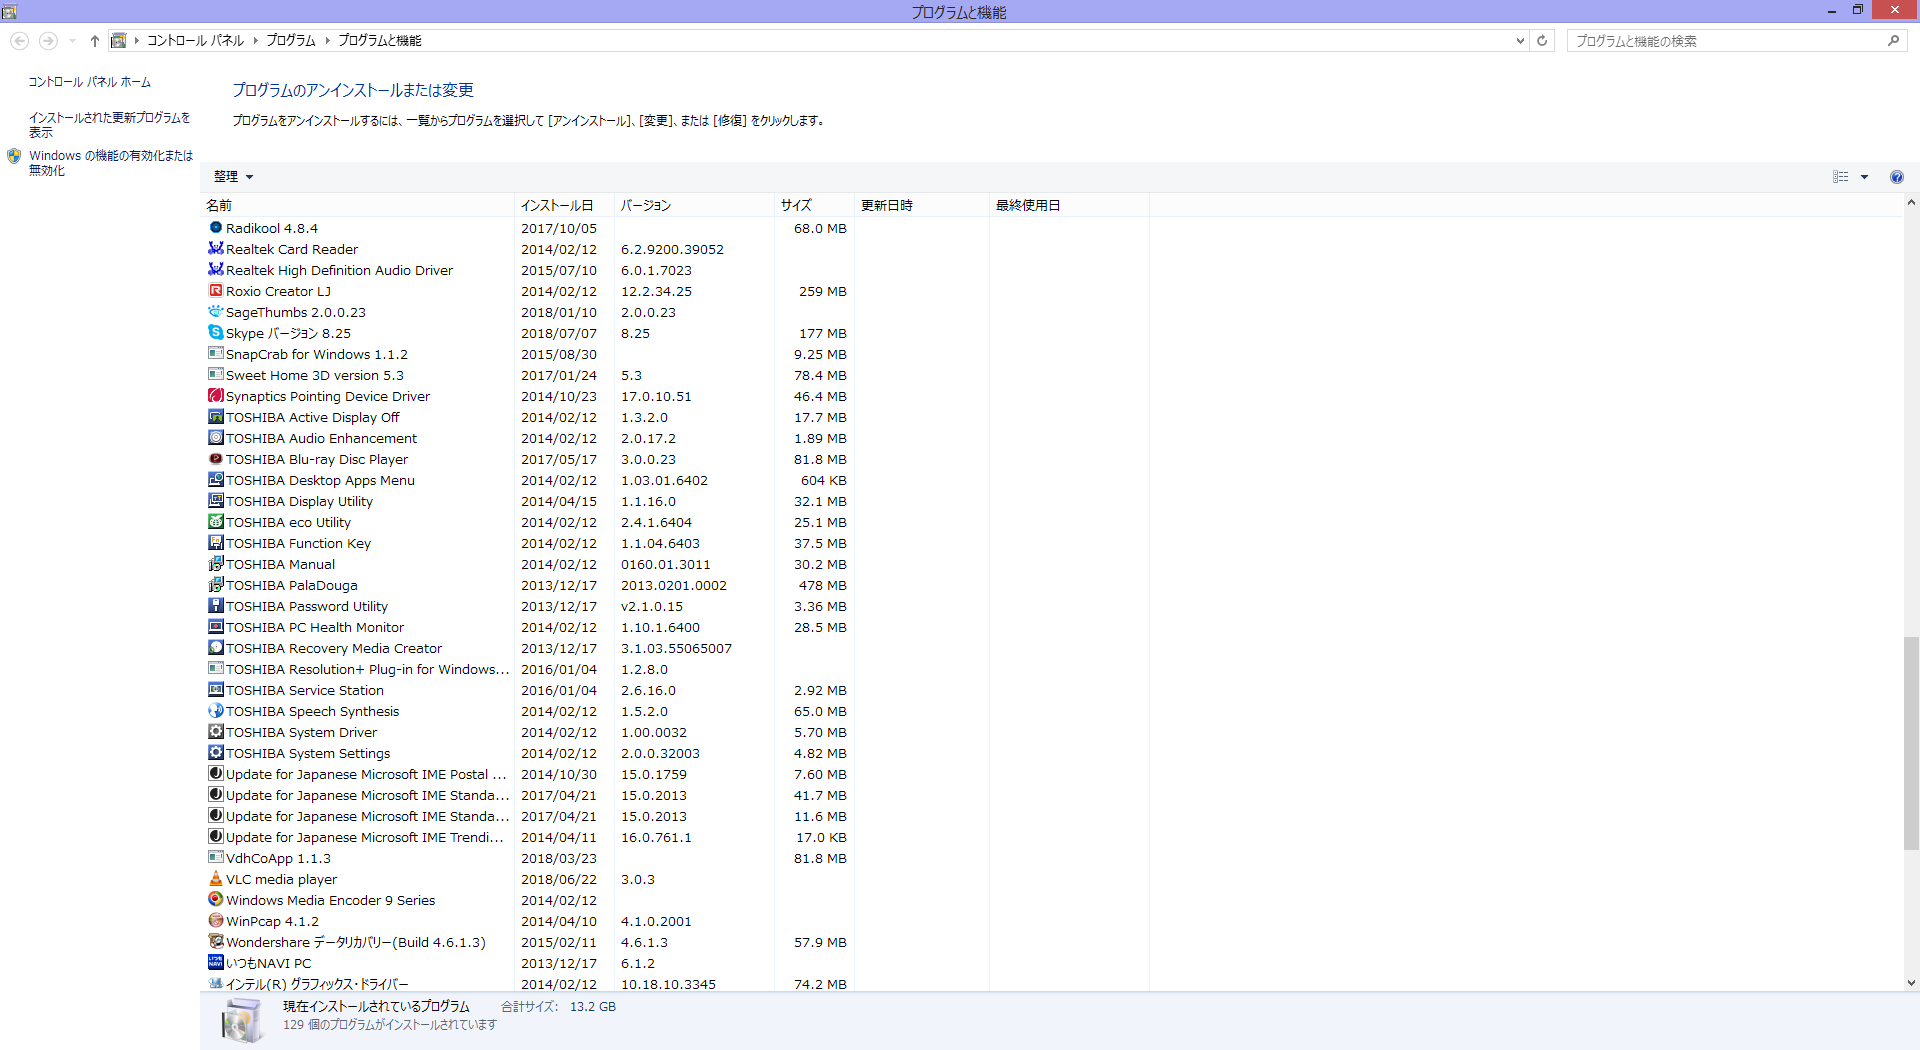
Task: Click the いつもNAVI PC icon
Action: pos(215,963)
